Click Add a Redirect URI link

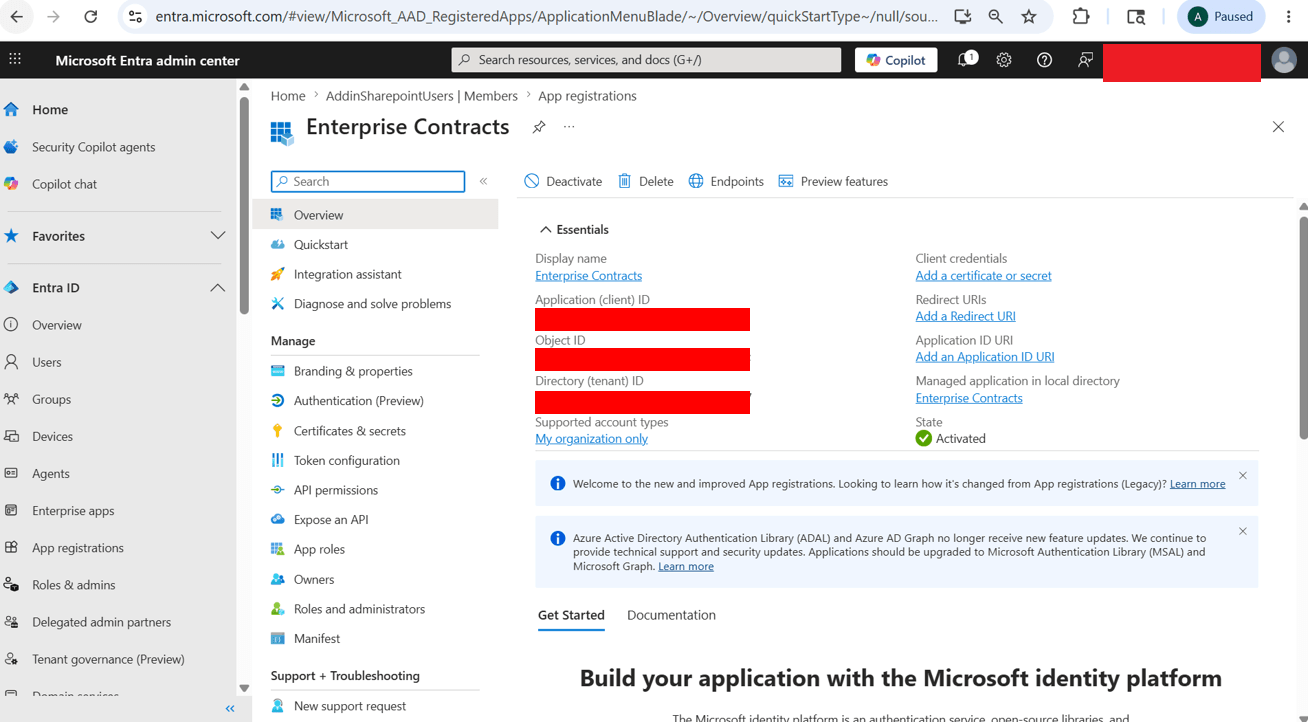pos(965,316)
